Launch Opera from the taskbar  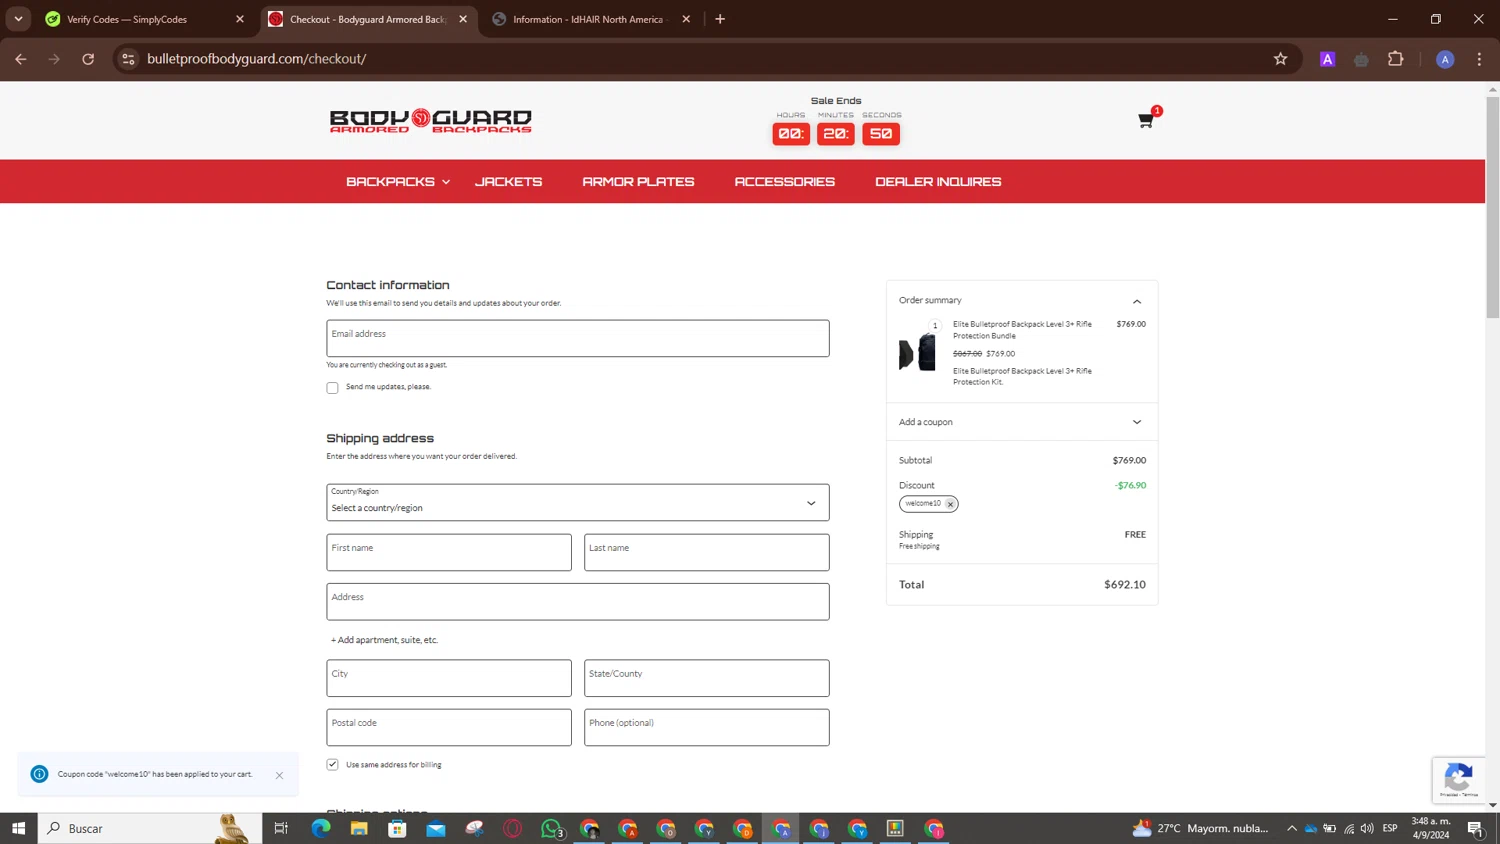pos(513,828)
